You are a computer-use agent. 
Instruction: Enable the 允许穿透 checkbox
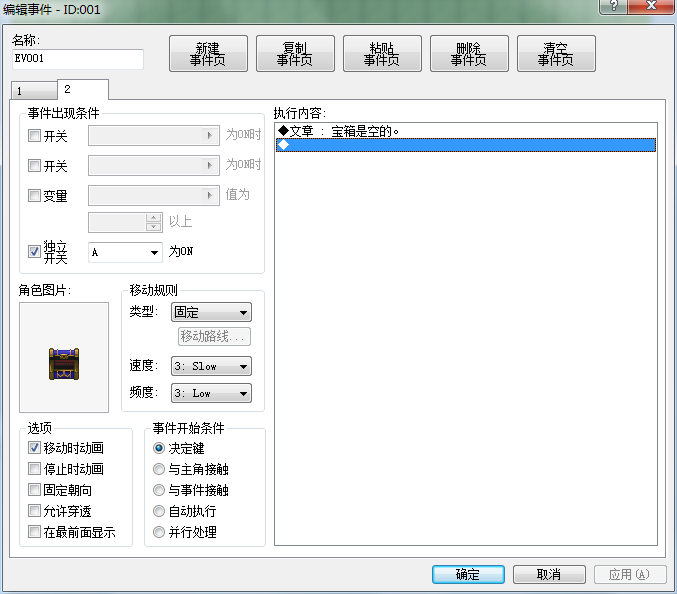34,511
